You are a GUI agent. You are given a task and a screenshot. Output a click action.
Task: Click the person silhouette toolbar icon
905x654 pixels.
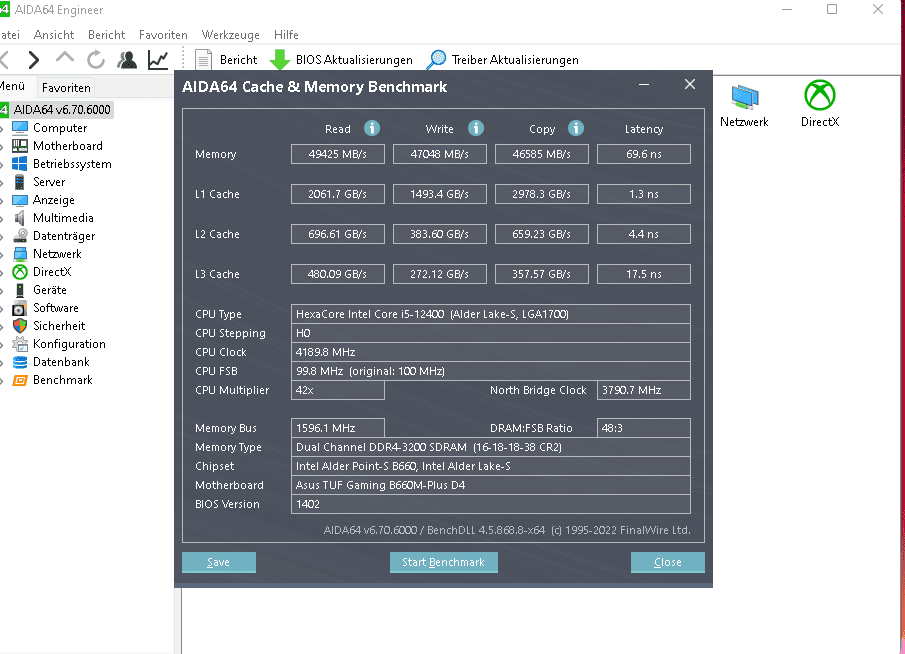tap(127, 59)
